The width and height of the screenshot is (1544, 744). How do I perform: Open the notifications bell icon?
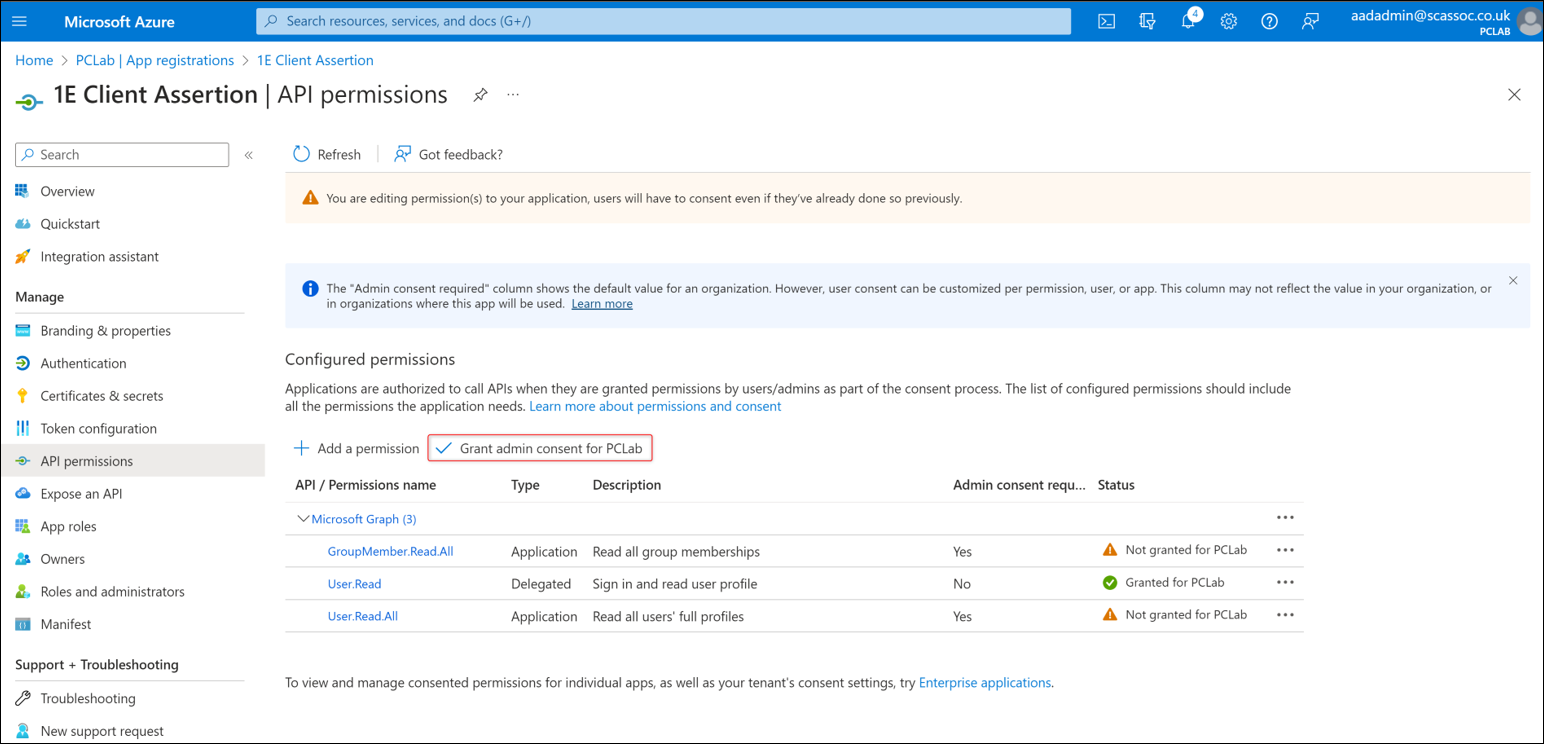click(1188, 21)
